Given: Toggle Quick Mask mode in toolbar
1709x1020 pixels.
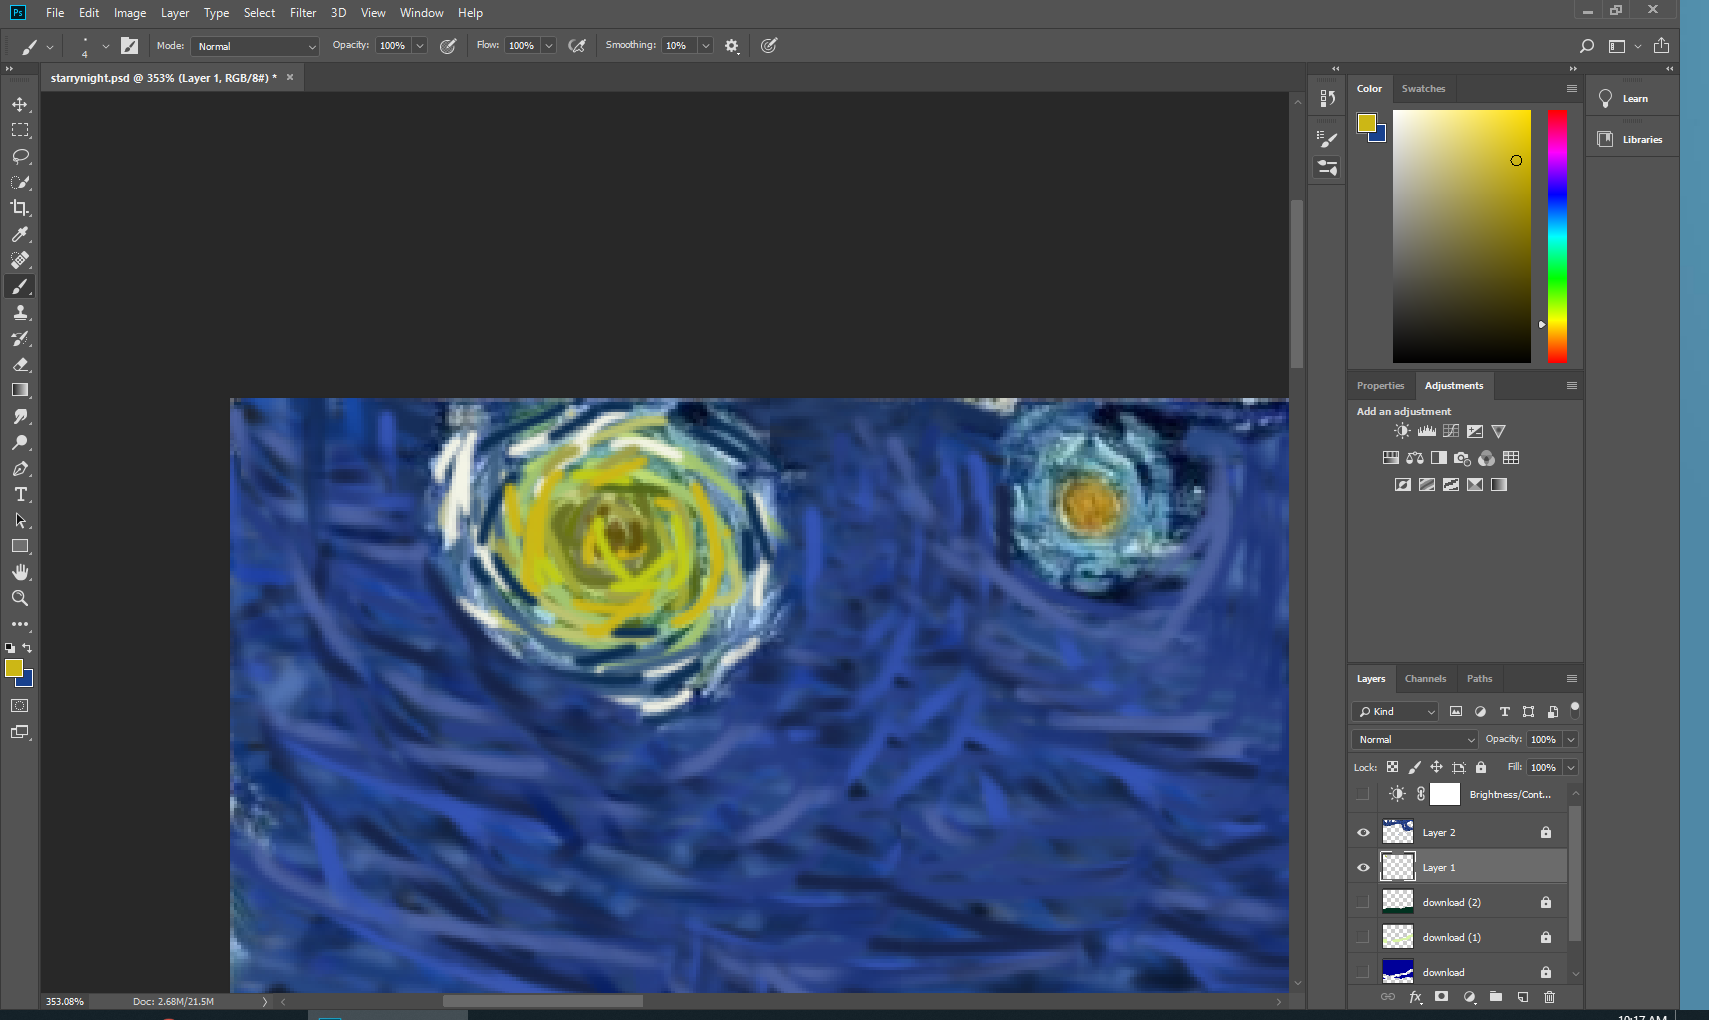Looking at the screenshot, I should tap(20, 706).
